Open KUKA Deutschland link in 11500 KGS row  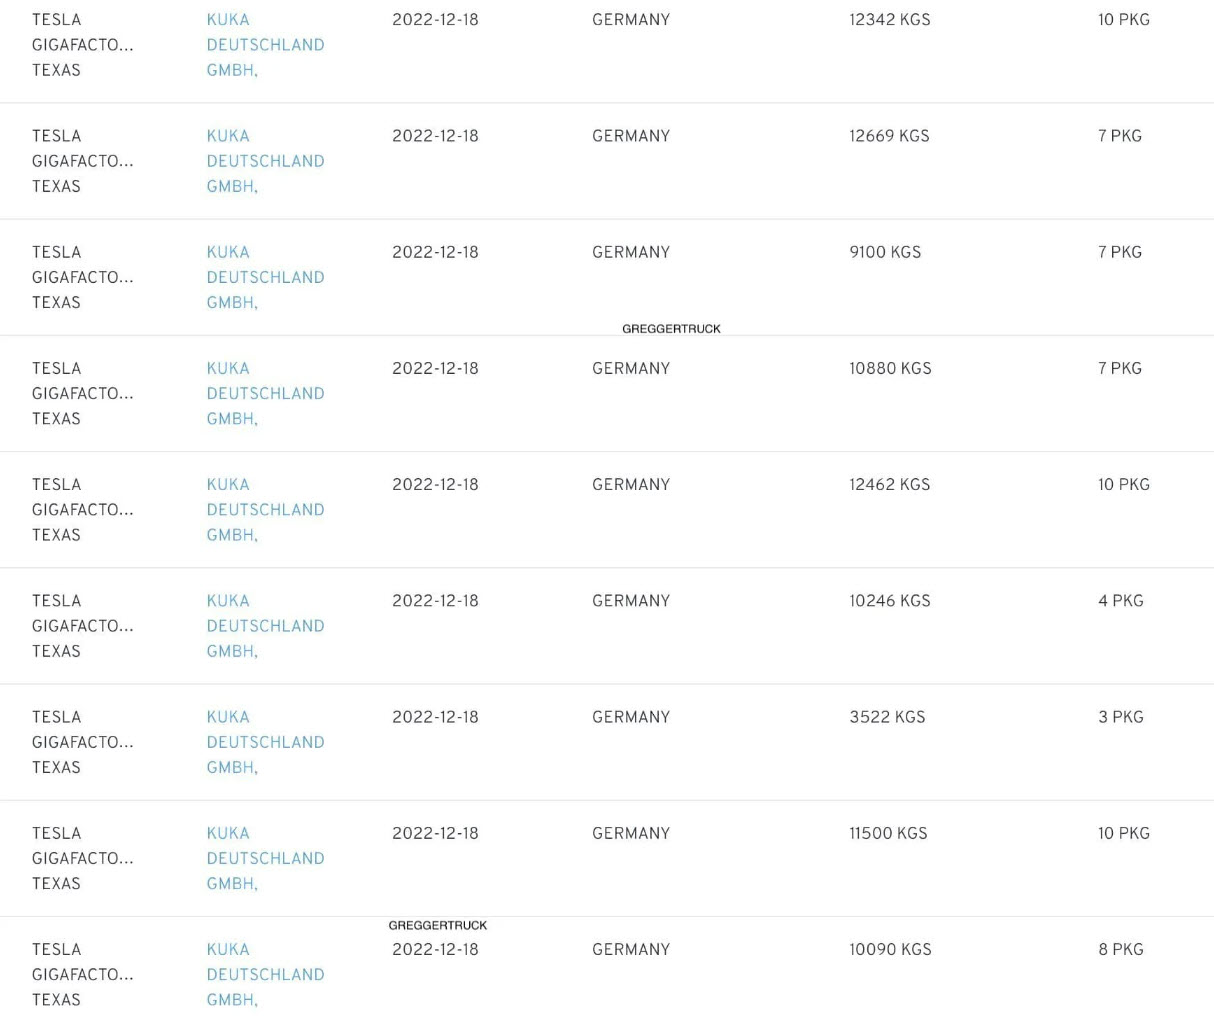[x=265, y=858]
